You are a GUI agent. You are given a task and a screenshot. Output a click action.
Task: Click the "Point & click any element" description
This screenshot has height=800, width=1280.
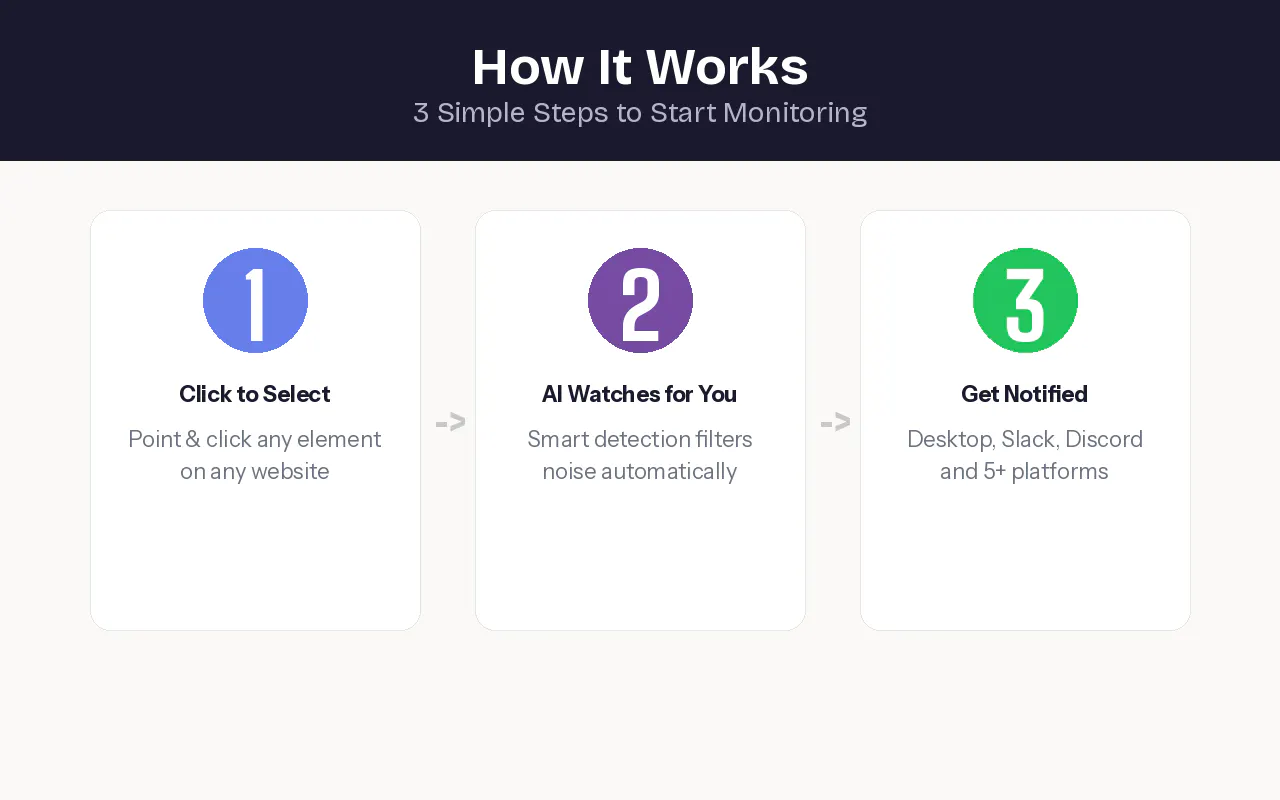coord(255,439)
